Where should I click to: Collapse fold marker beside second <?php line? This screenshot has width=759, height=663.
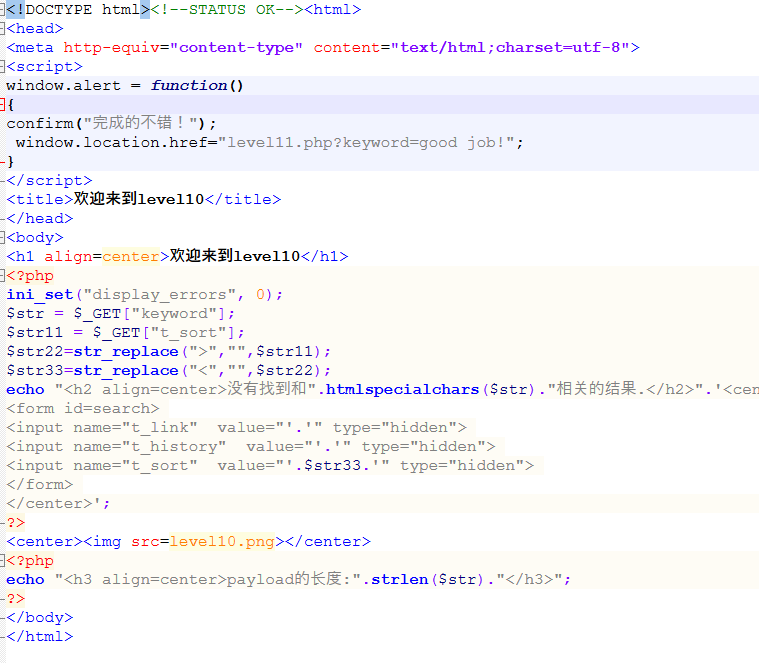(x=2, y=561)
